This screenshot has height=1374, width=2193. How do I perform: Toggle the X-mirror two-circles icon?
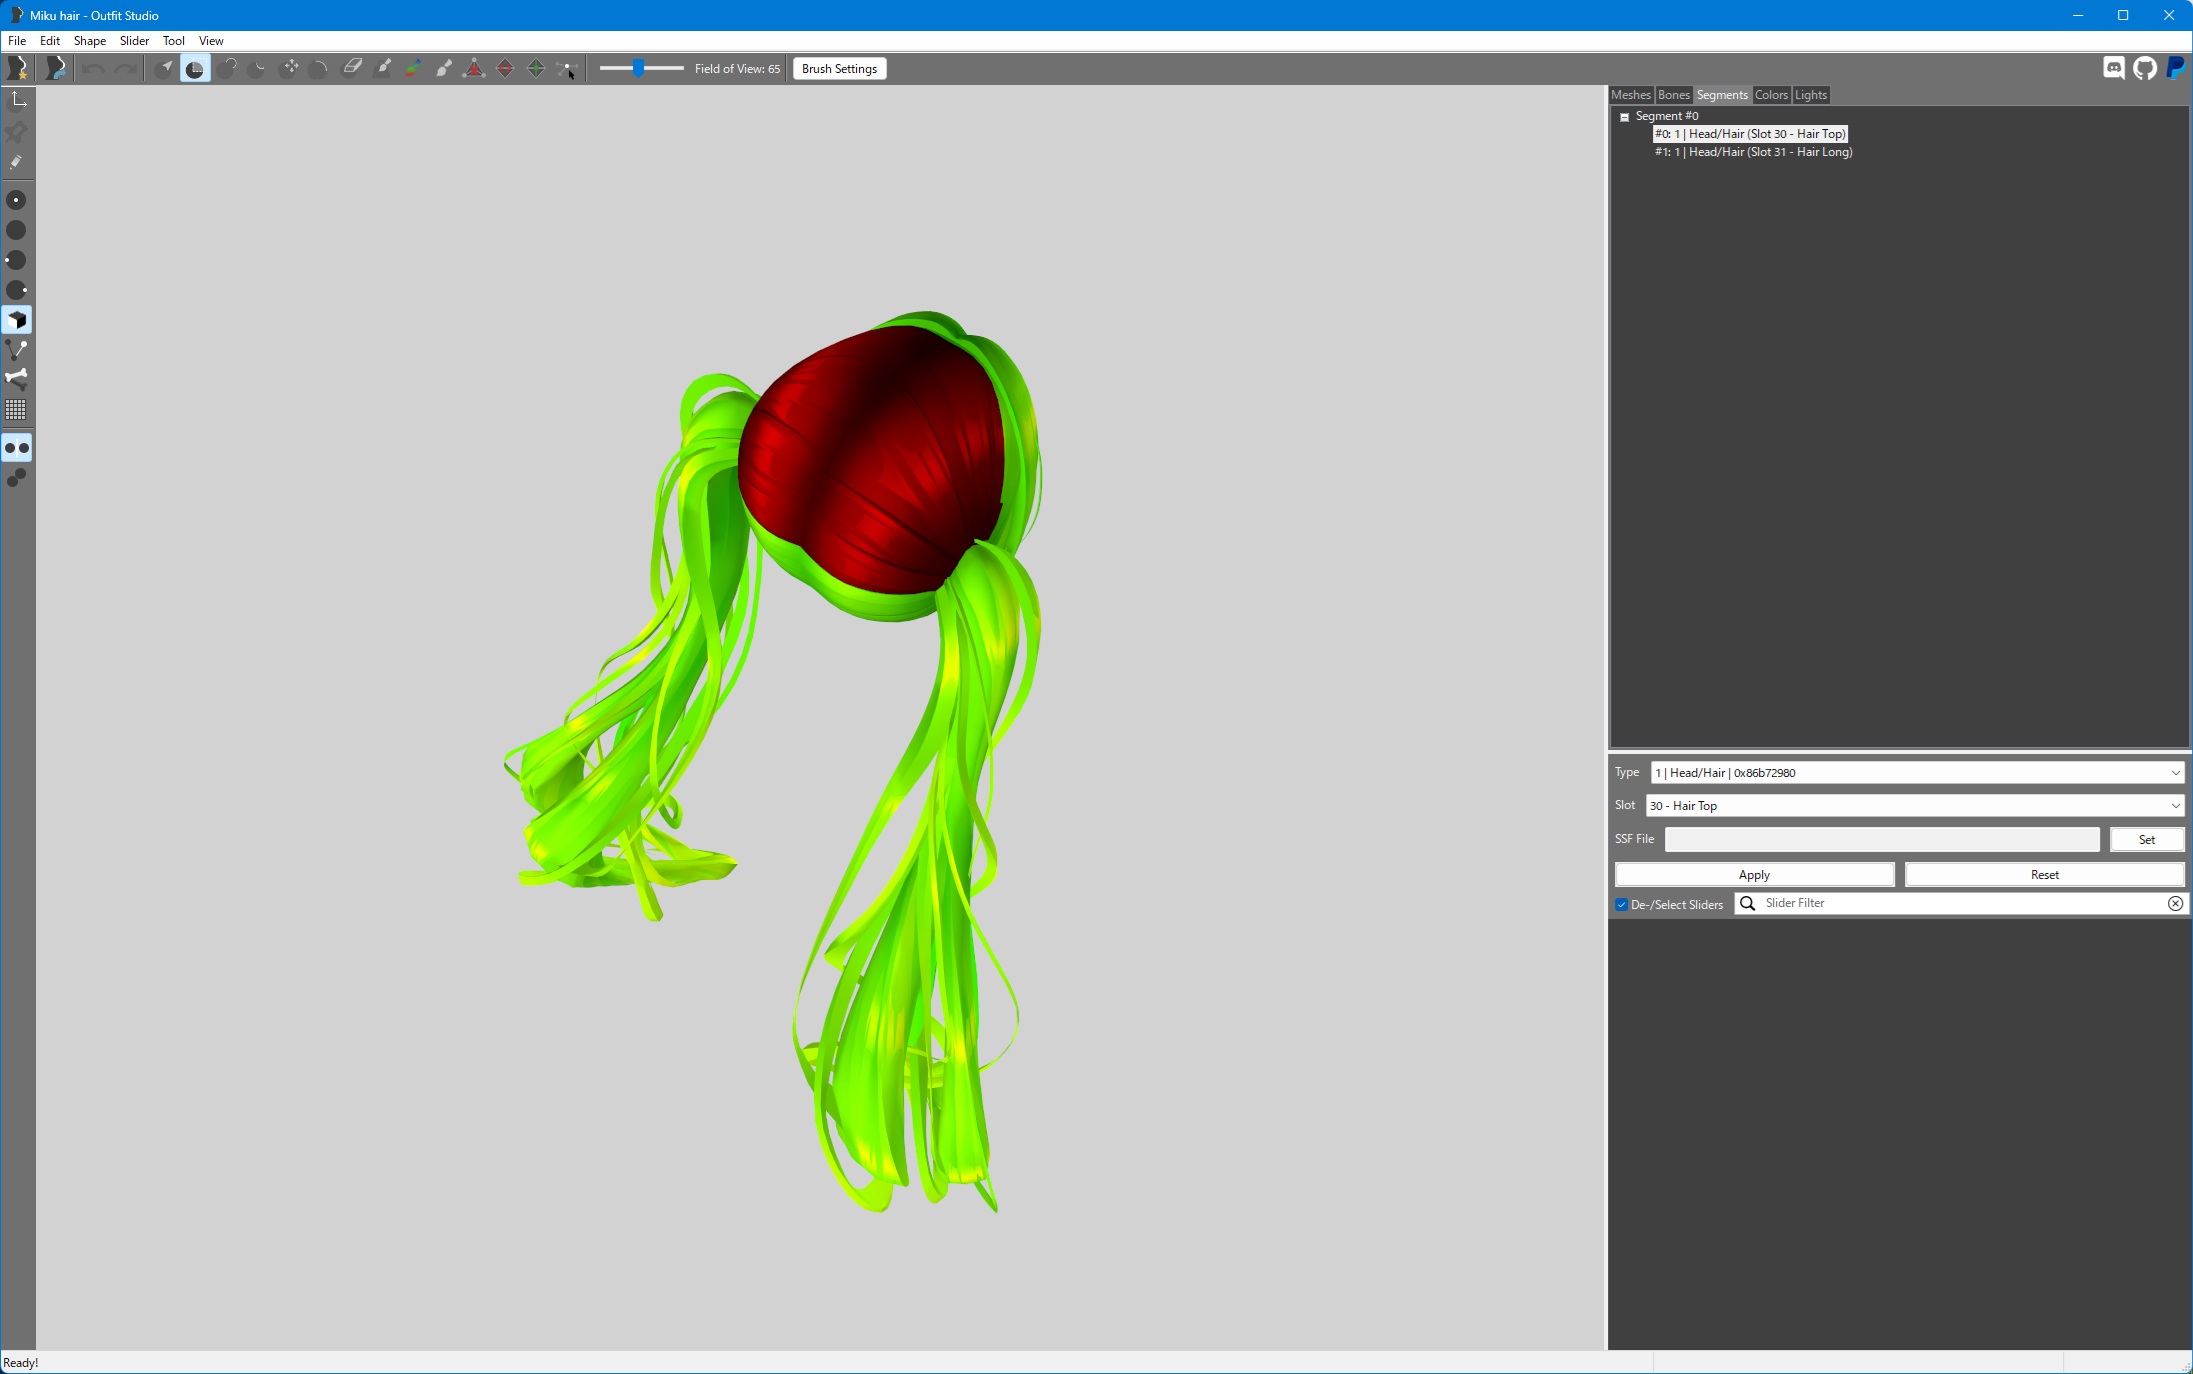click(x=17, y=448)
